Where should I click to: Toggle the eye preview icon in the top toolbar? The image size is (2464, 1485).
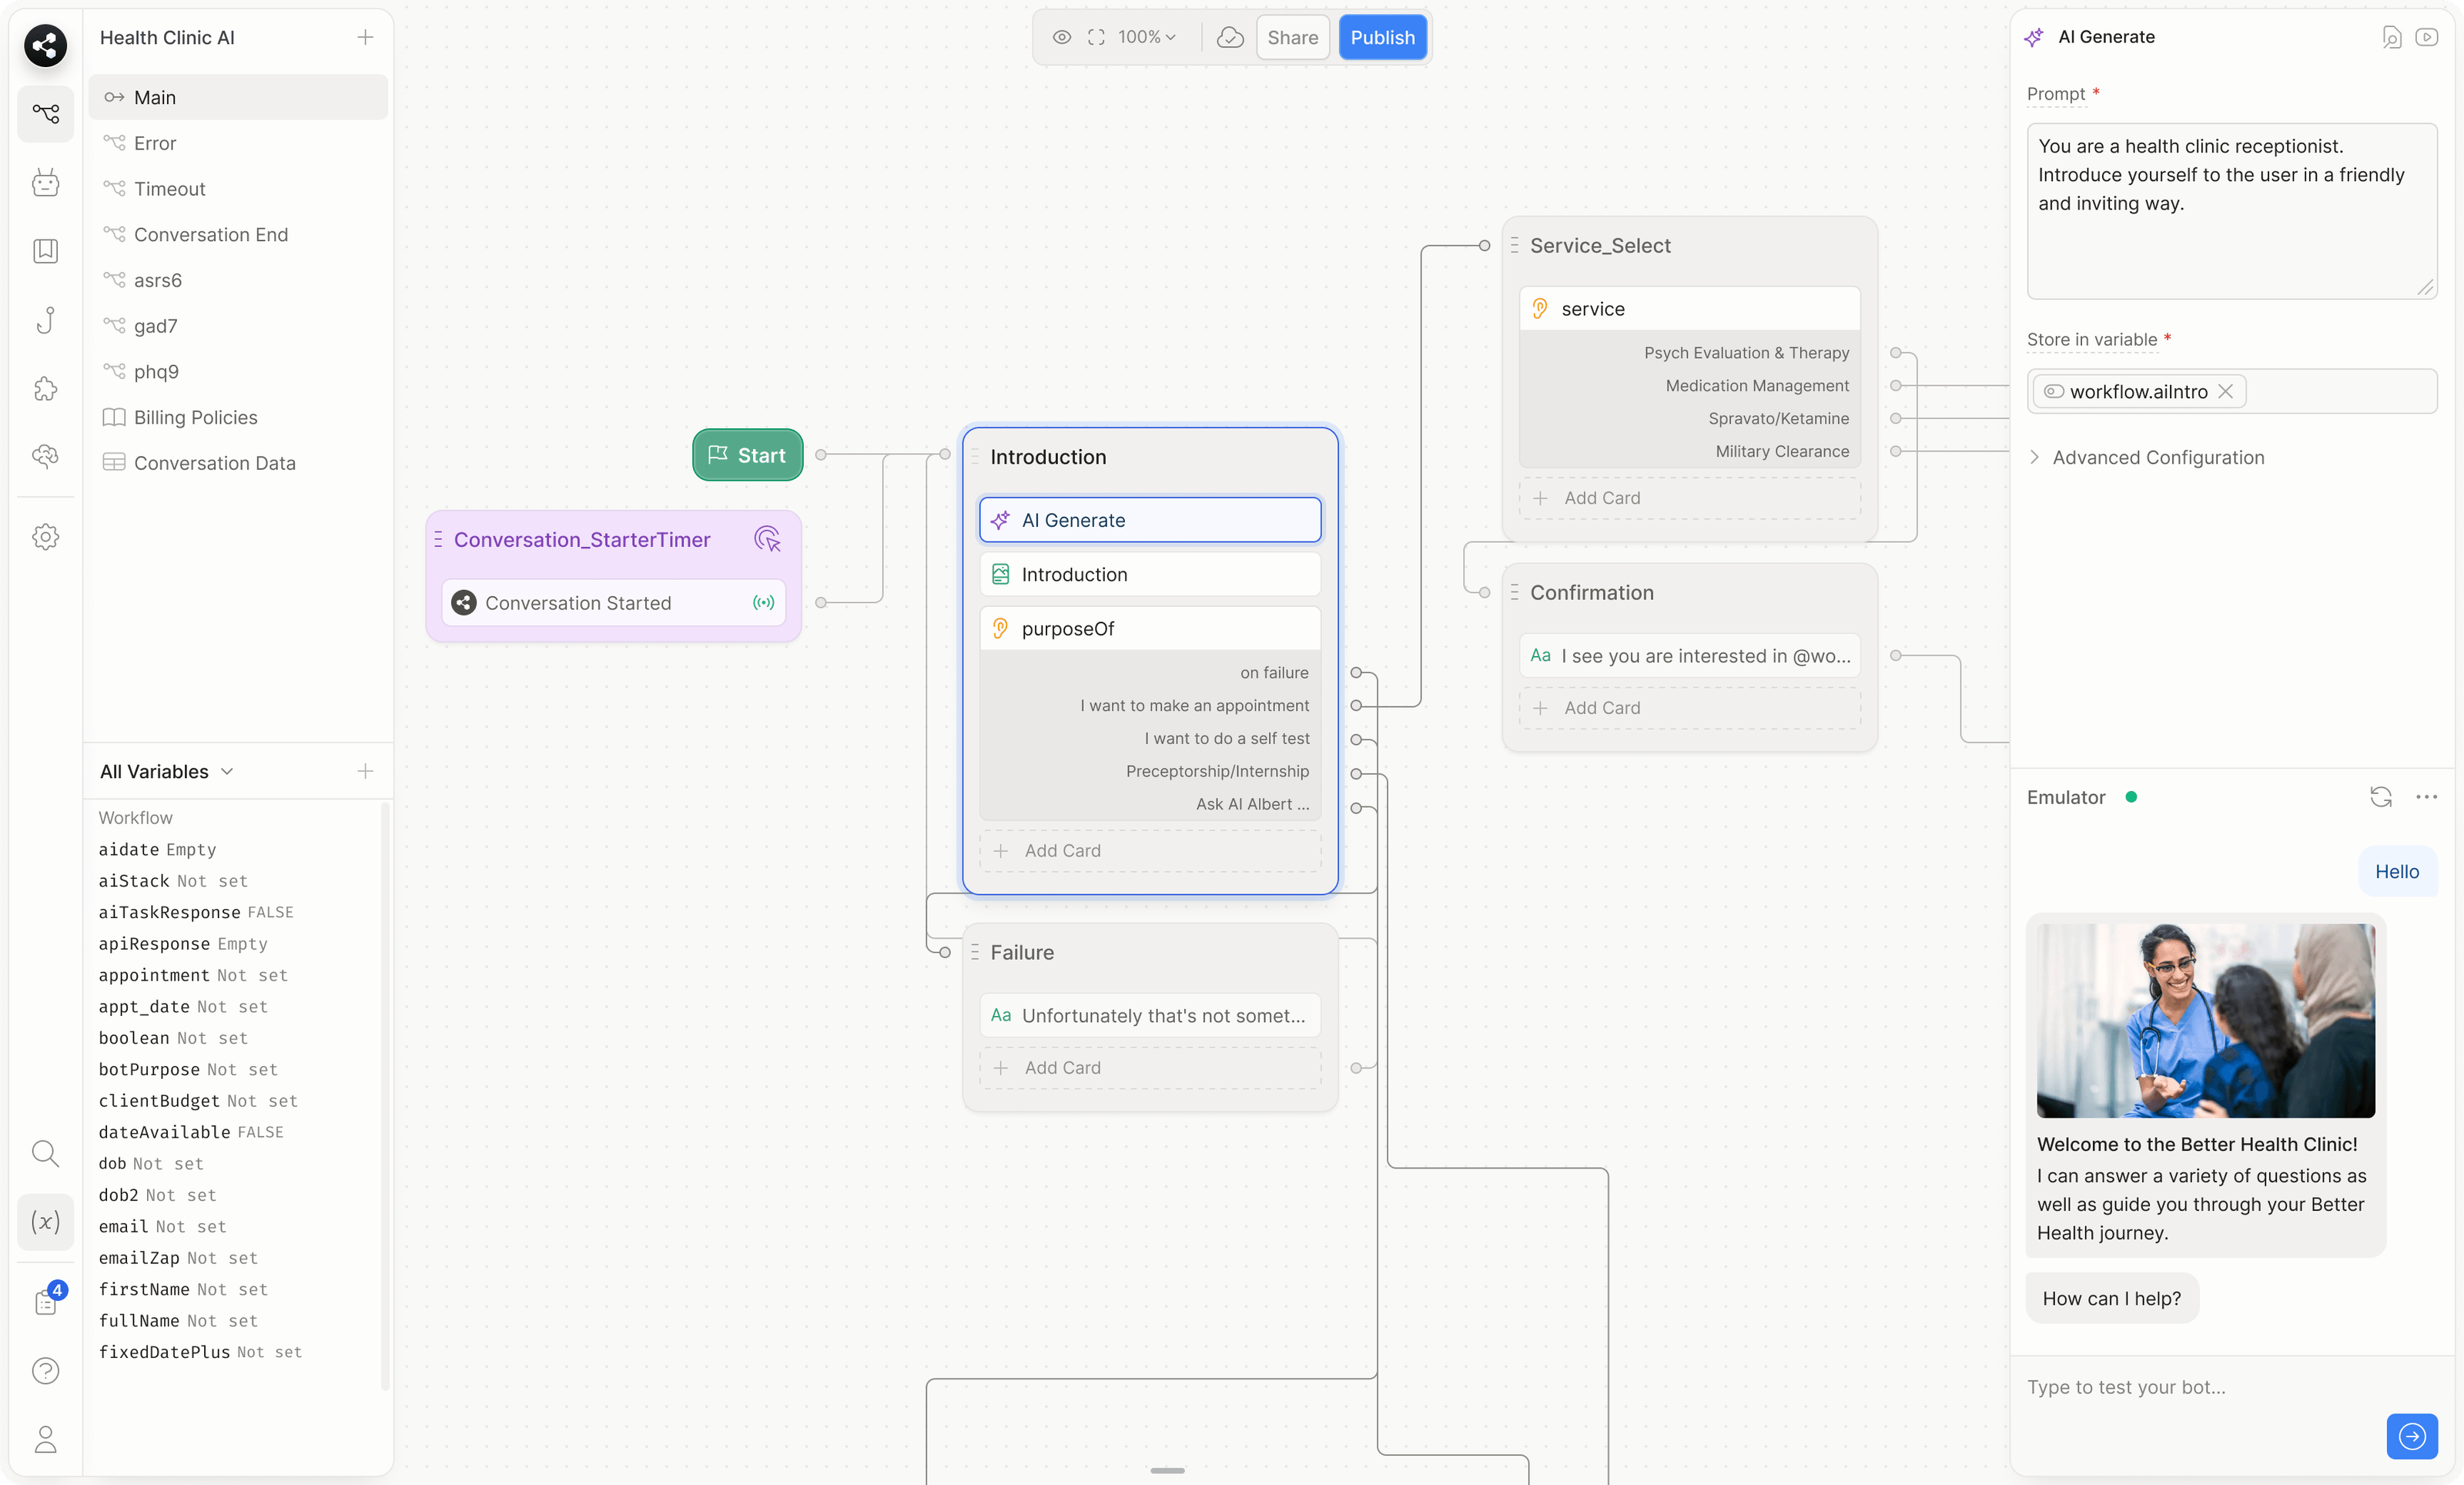1062,37
